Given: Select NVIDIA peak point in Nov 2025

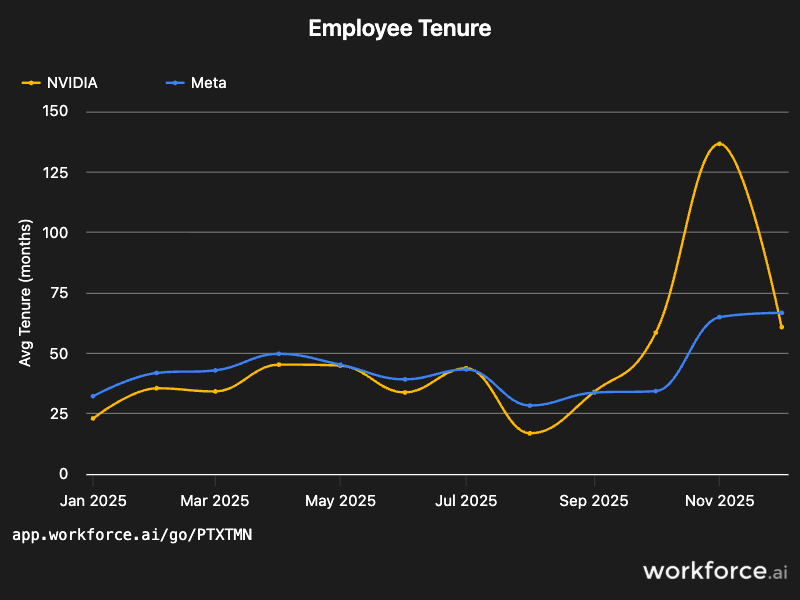Looking at the screenshot, I should 719,144.
